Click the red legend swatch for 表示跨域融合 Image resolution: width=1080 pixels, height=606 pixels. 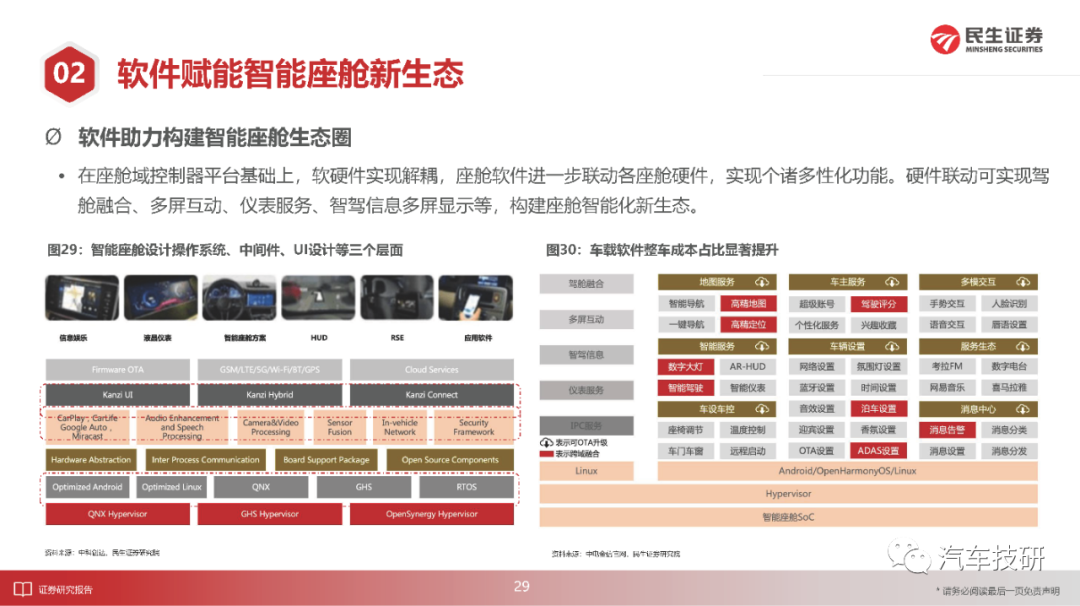pyautogui.click(x=546, y=454)
